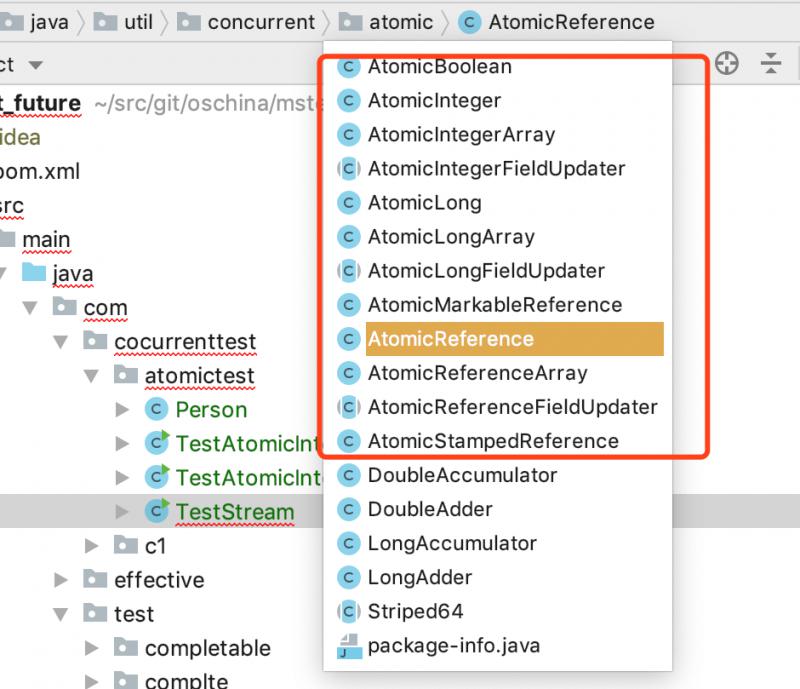
Task: Expand the c1 package
Action: click(x=91, y=546)
